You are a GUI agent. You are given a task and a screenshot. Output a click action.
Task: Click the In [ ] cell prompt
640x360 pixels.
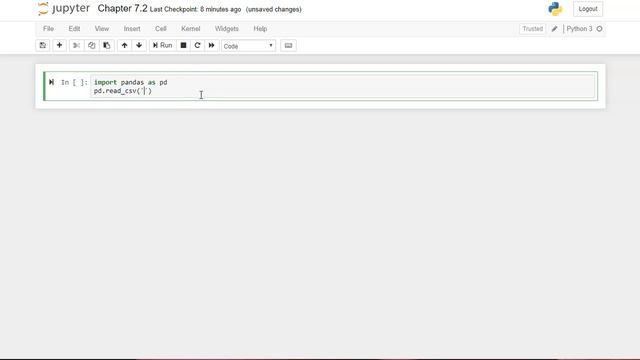pos(74,82)
